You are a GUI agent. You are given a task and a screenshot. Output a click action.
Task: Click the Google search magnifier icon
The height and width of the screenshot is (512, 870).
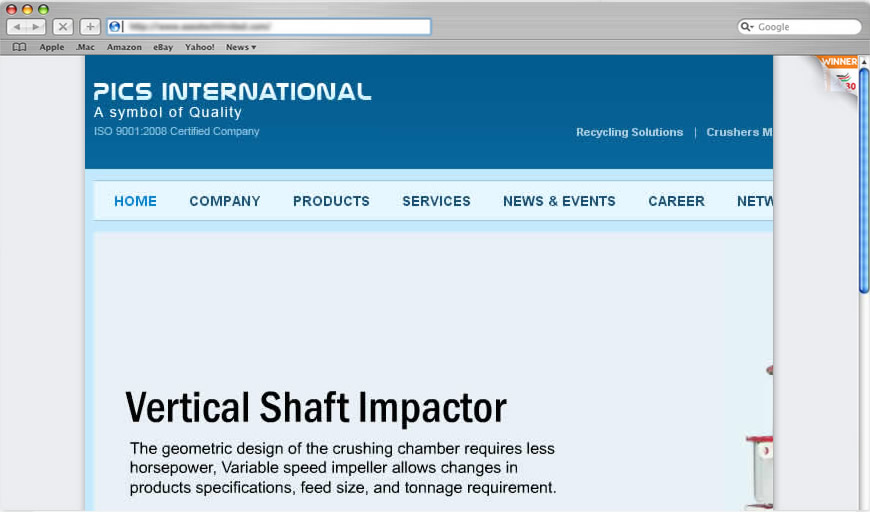tap(747, 27)
